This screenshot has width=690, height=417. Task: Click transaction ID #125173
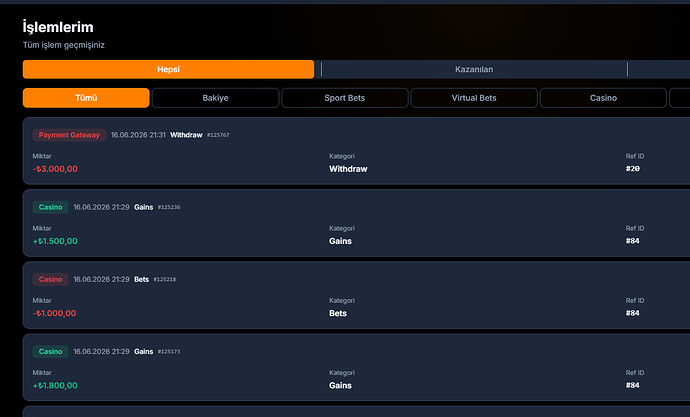coord(169,351)
